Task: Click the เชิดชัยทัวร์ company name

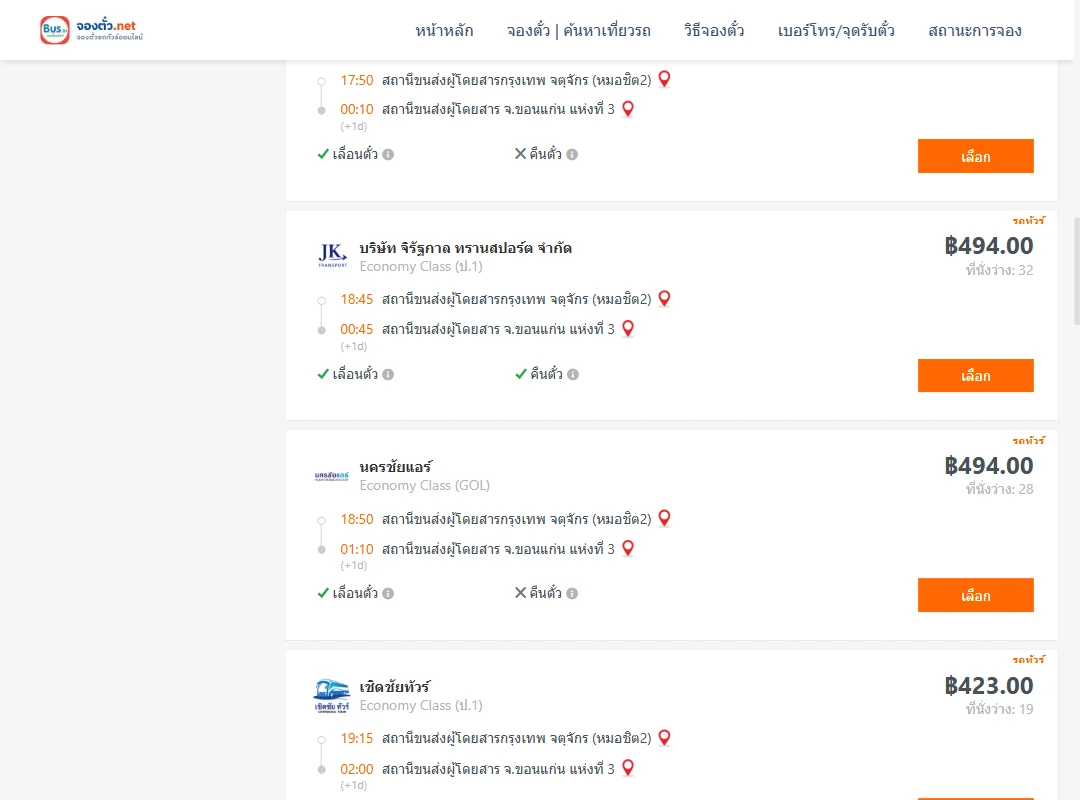Action: click(395, 687)
